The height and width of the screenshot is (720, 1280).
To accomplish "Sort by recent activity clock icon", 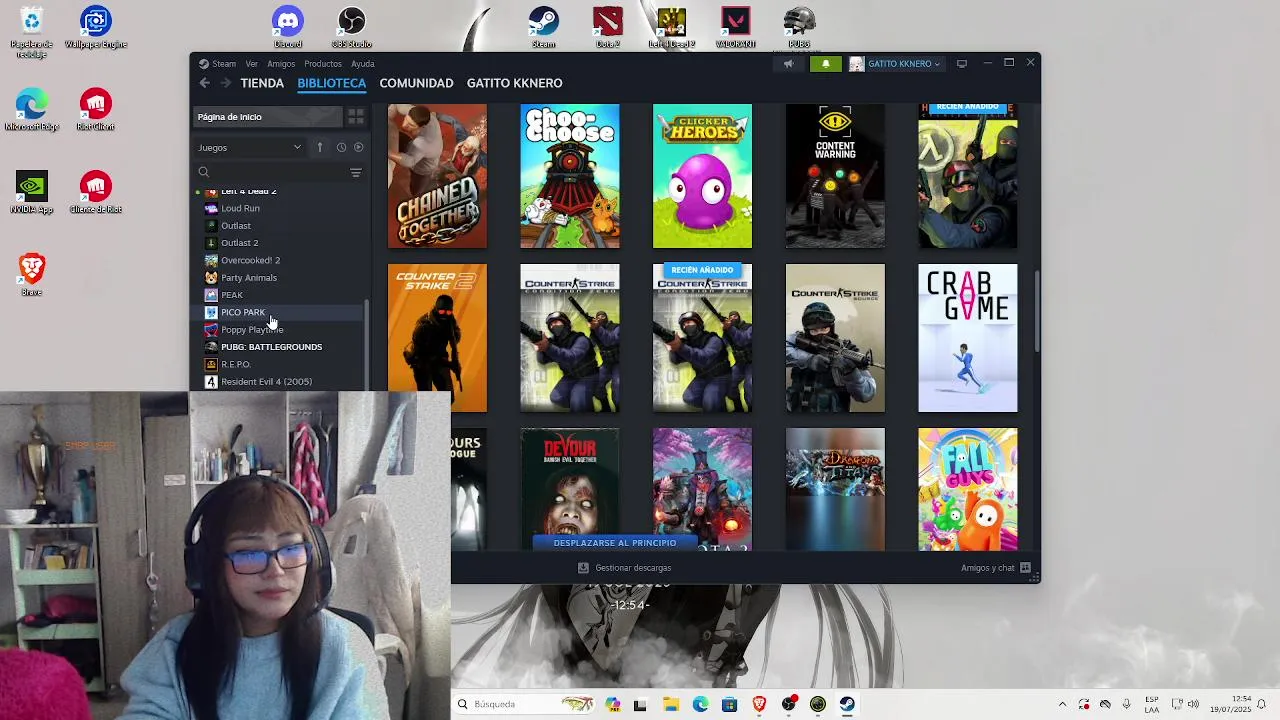I will [341, 147].
